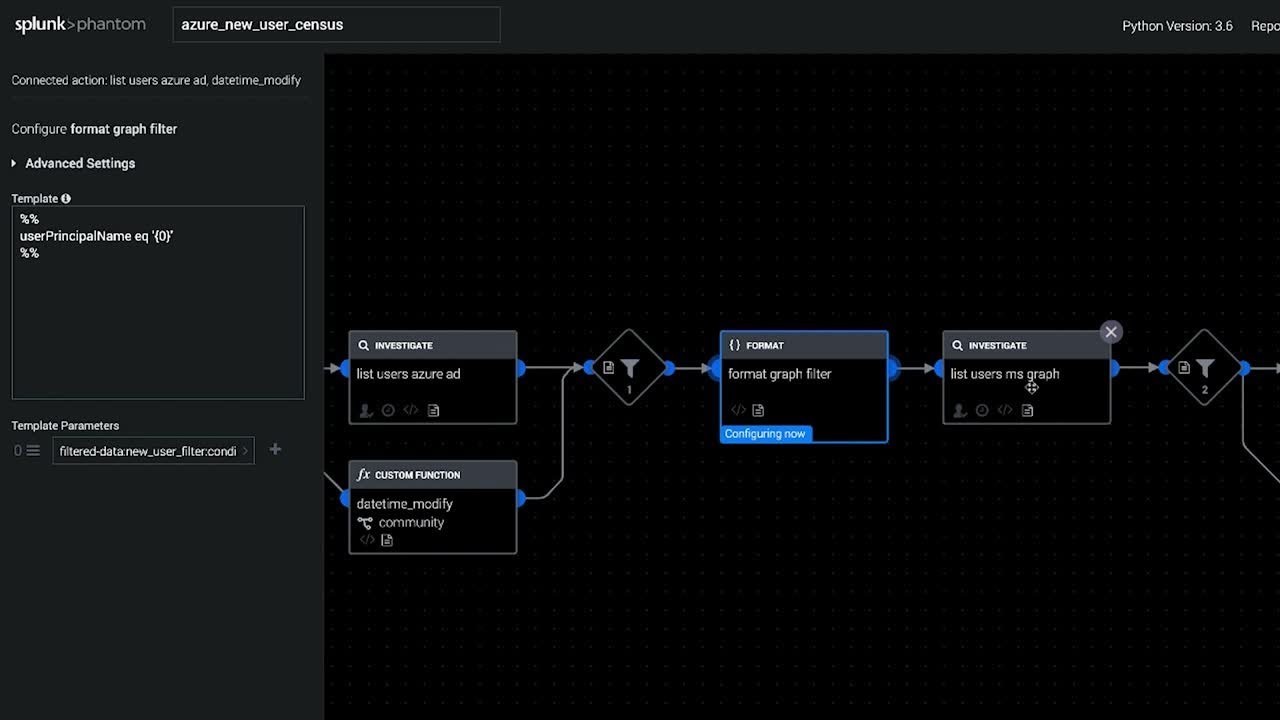Open the filtered-data:new_user_filter parameter field

tap(154, 451)
